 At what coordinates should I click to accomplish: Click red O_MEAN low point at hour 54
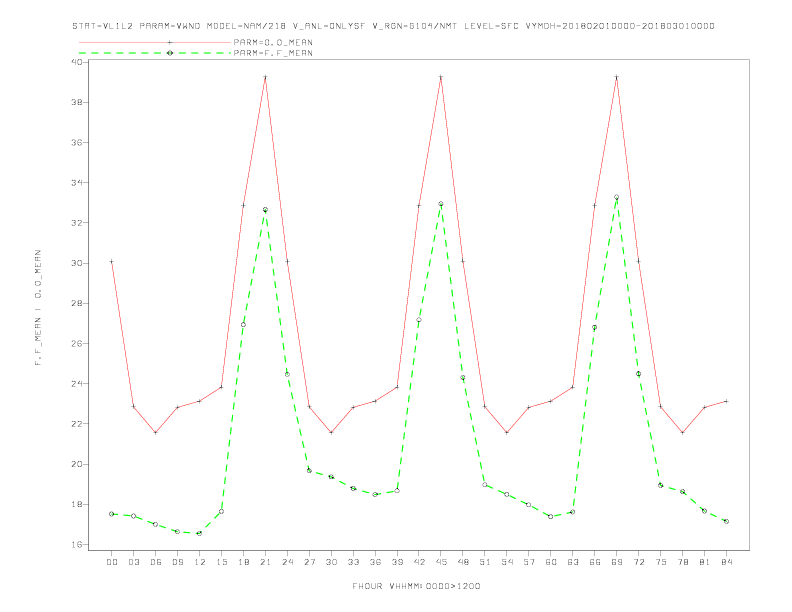507,433
